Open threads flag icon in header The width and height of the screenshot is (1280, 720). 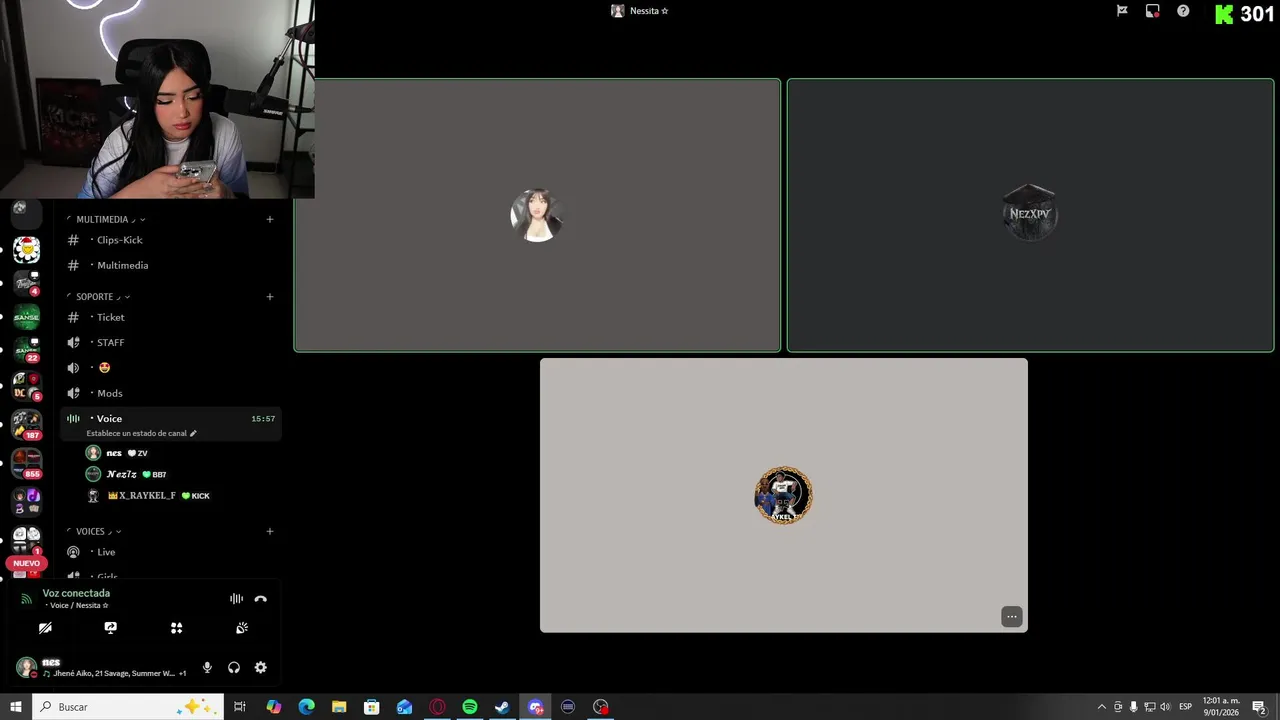(1122, 11)
